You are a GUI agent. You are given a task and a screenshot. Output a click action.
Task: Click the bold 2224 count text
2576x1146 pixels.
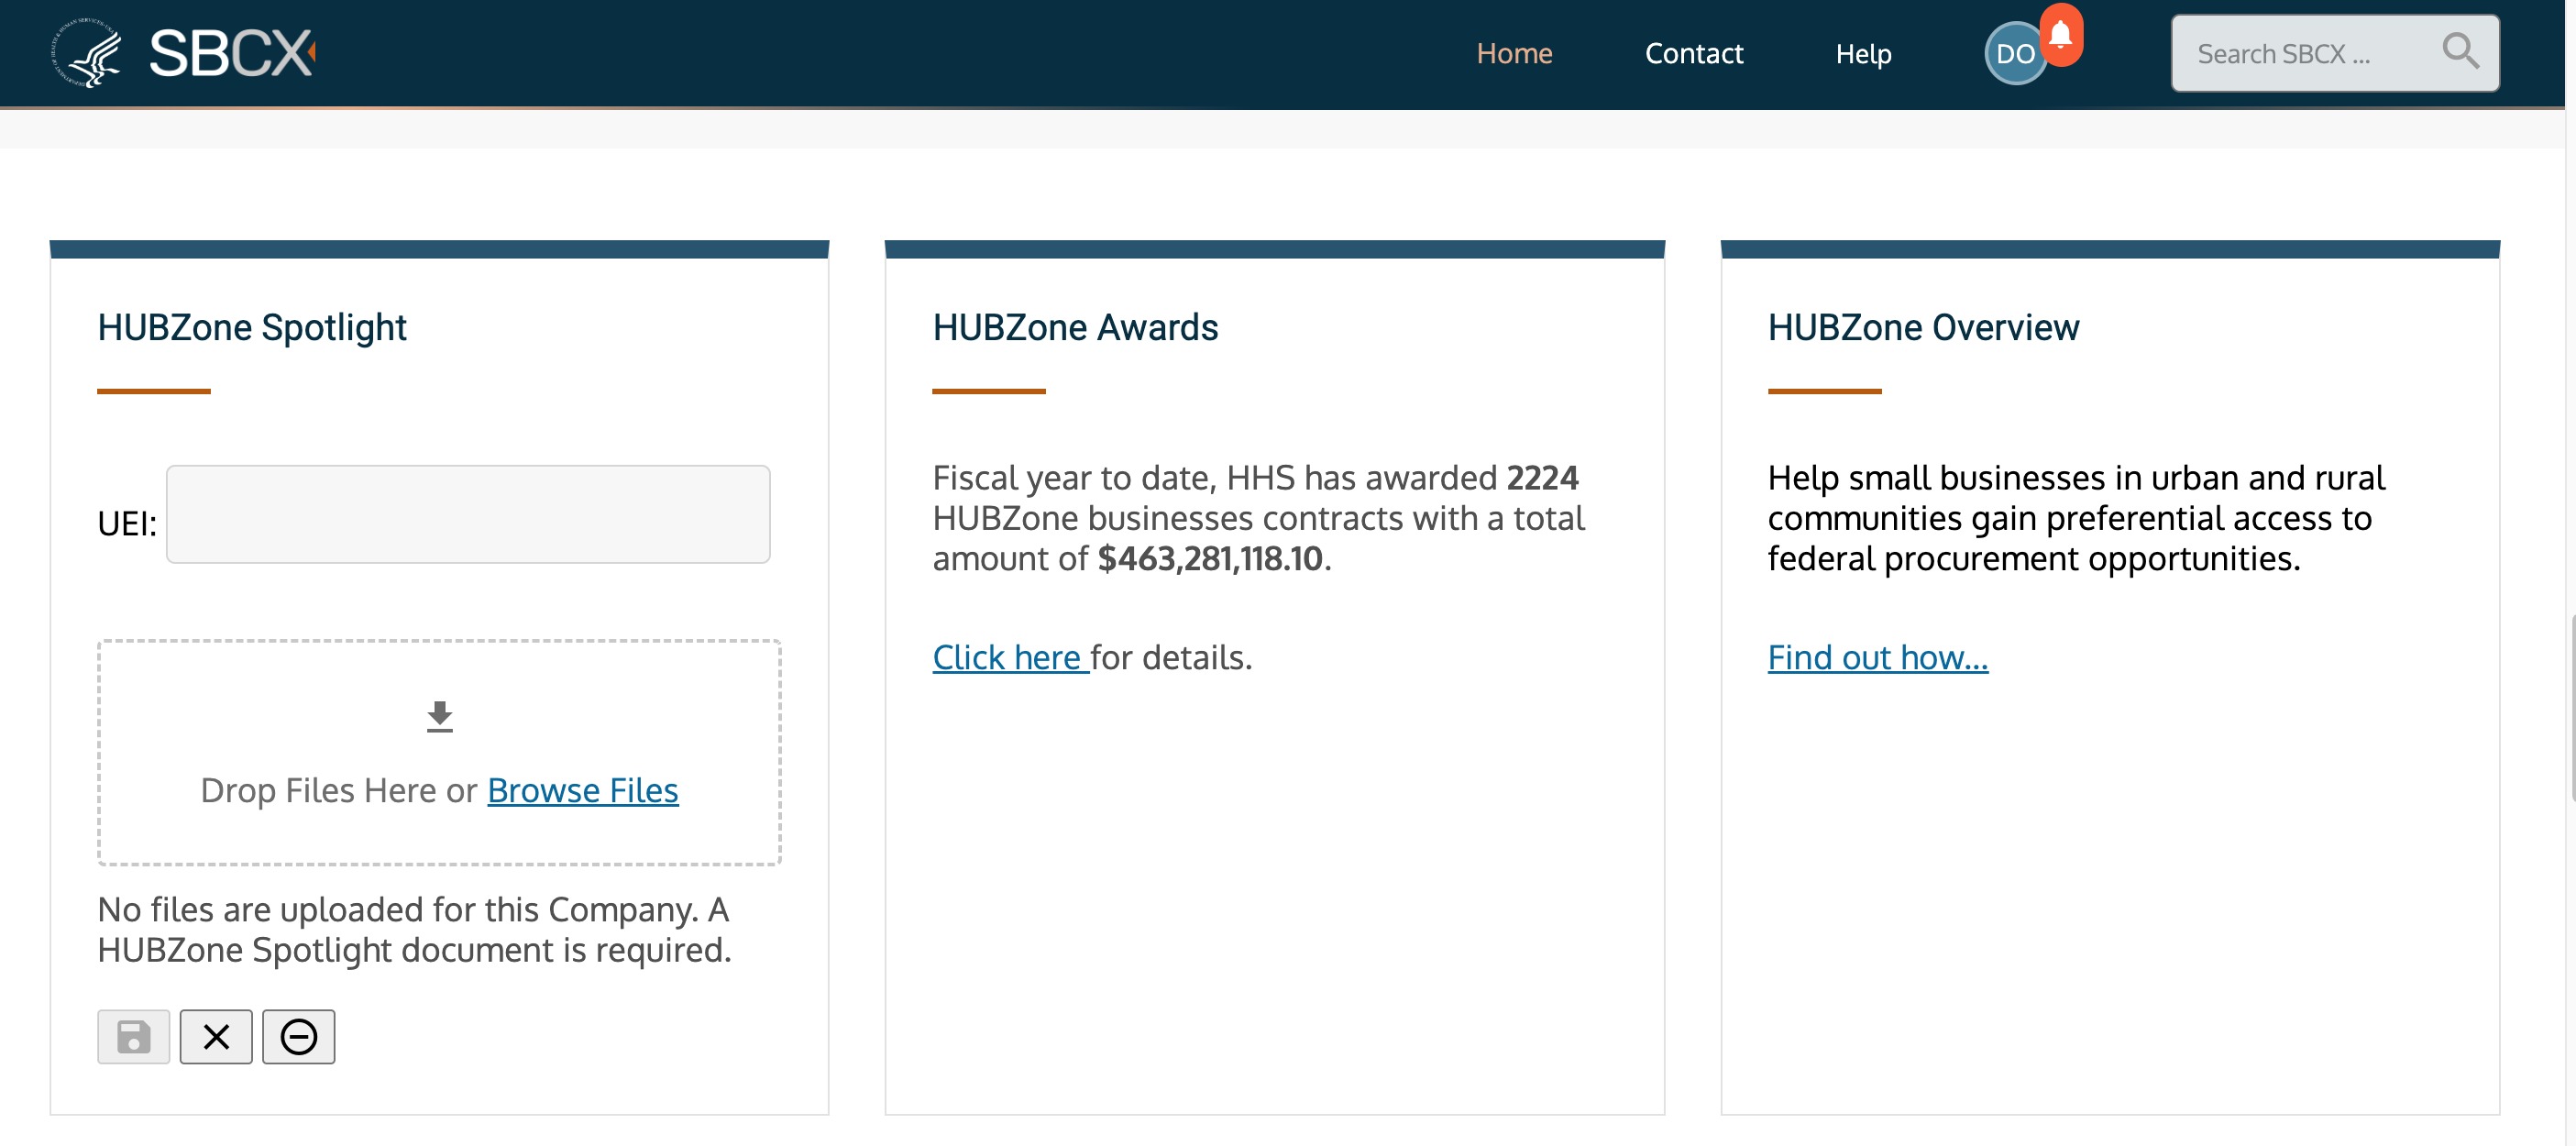point(1542,478)
